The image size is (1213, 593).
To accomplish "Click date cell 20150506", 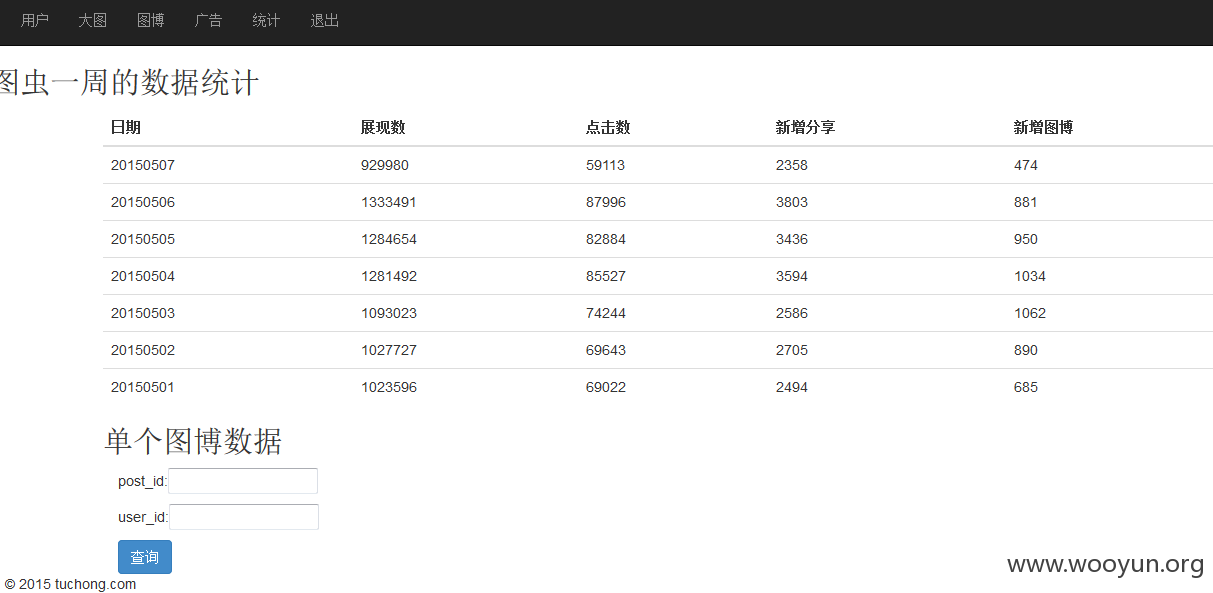I will [x=143, y=202].
